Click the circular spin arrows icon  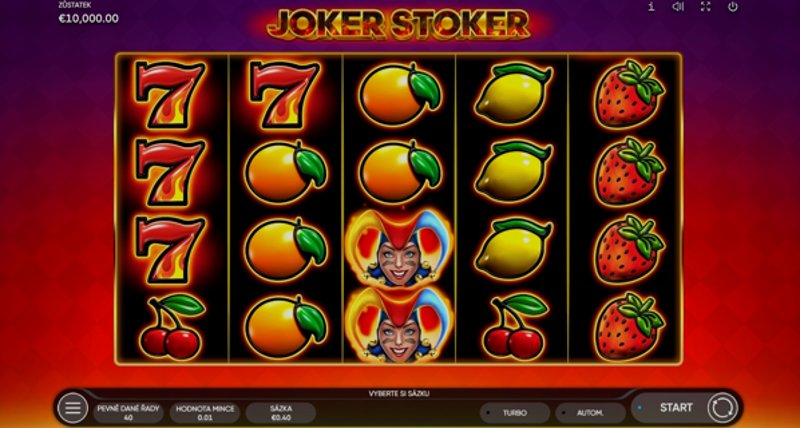pyautogui.click(x=722, y=408)
